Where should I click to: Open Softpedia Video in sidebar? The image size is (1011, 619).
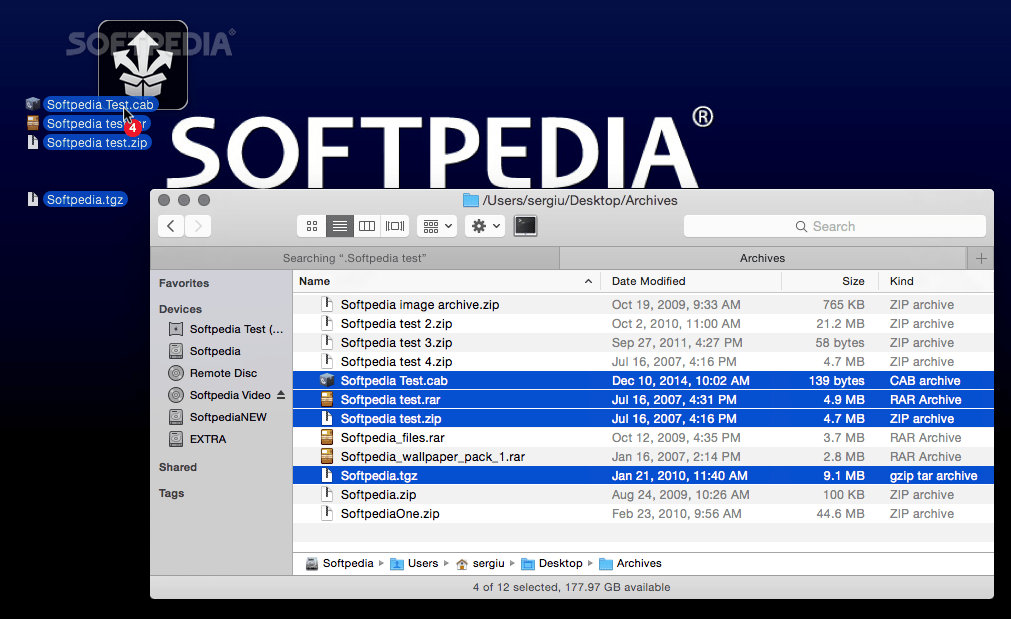(x=219, y=395)
